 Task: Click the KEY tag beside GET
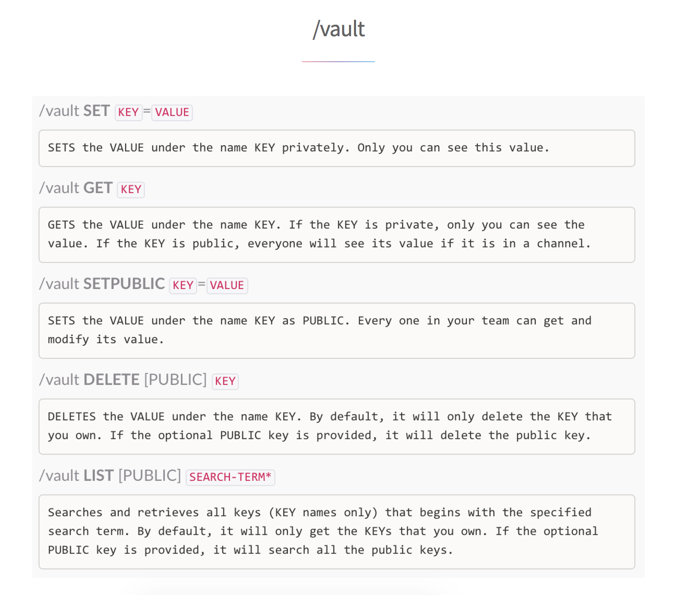pos(131,189)
